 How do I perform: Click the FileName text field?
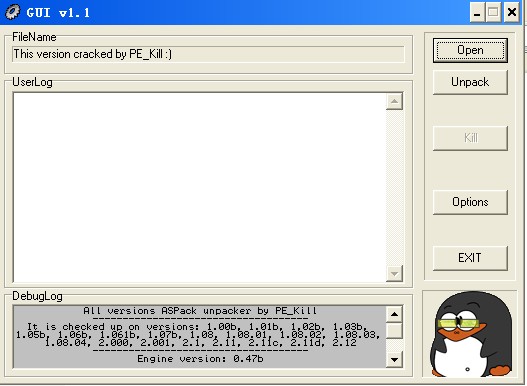208,54
